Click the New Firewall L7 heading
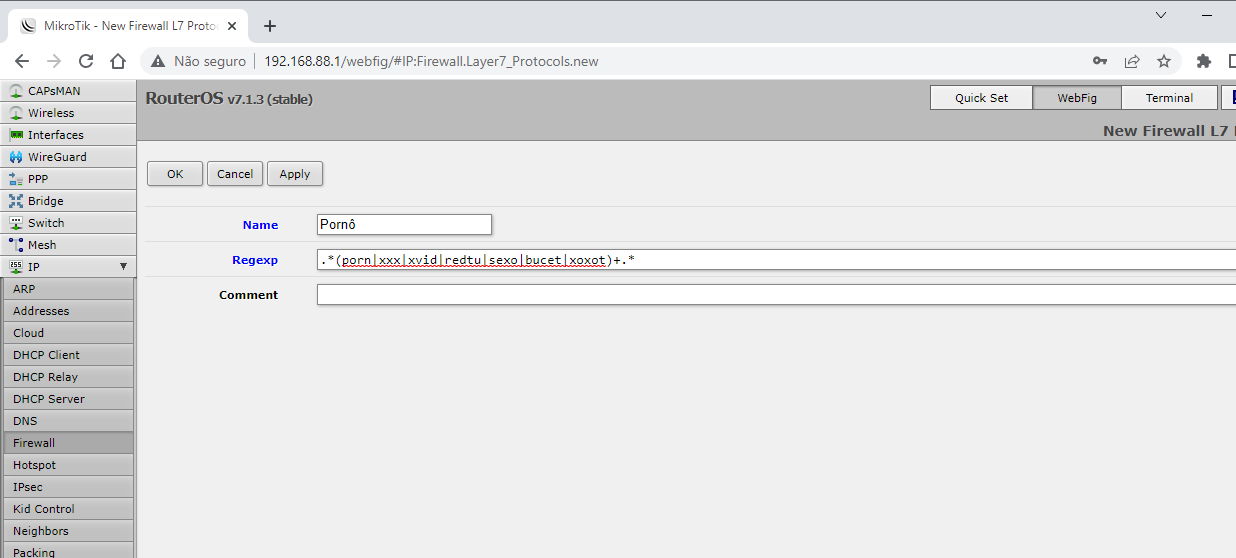Viewport: 1236px width, 558px height. point(1169,131)
